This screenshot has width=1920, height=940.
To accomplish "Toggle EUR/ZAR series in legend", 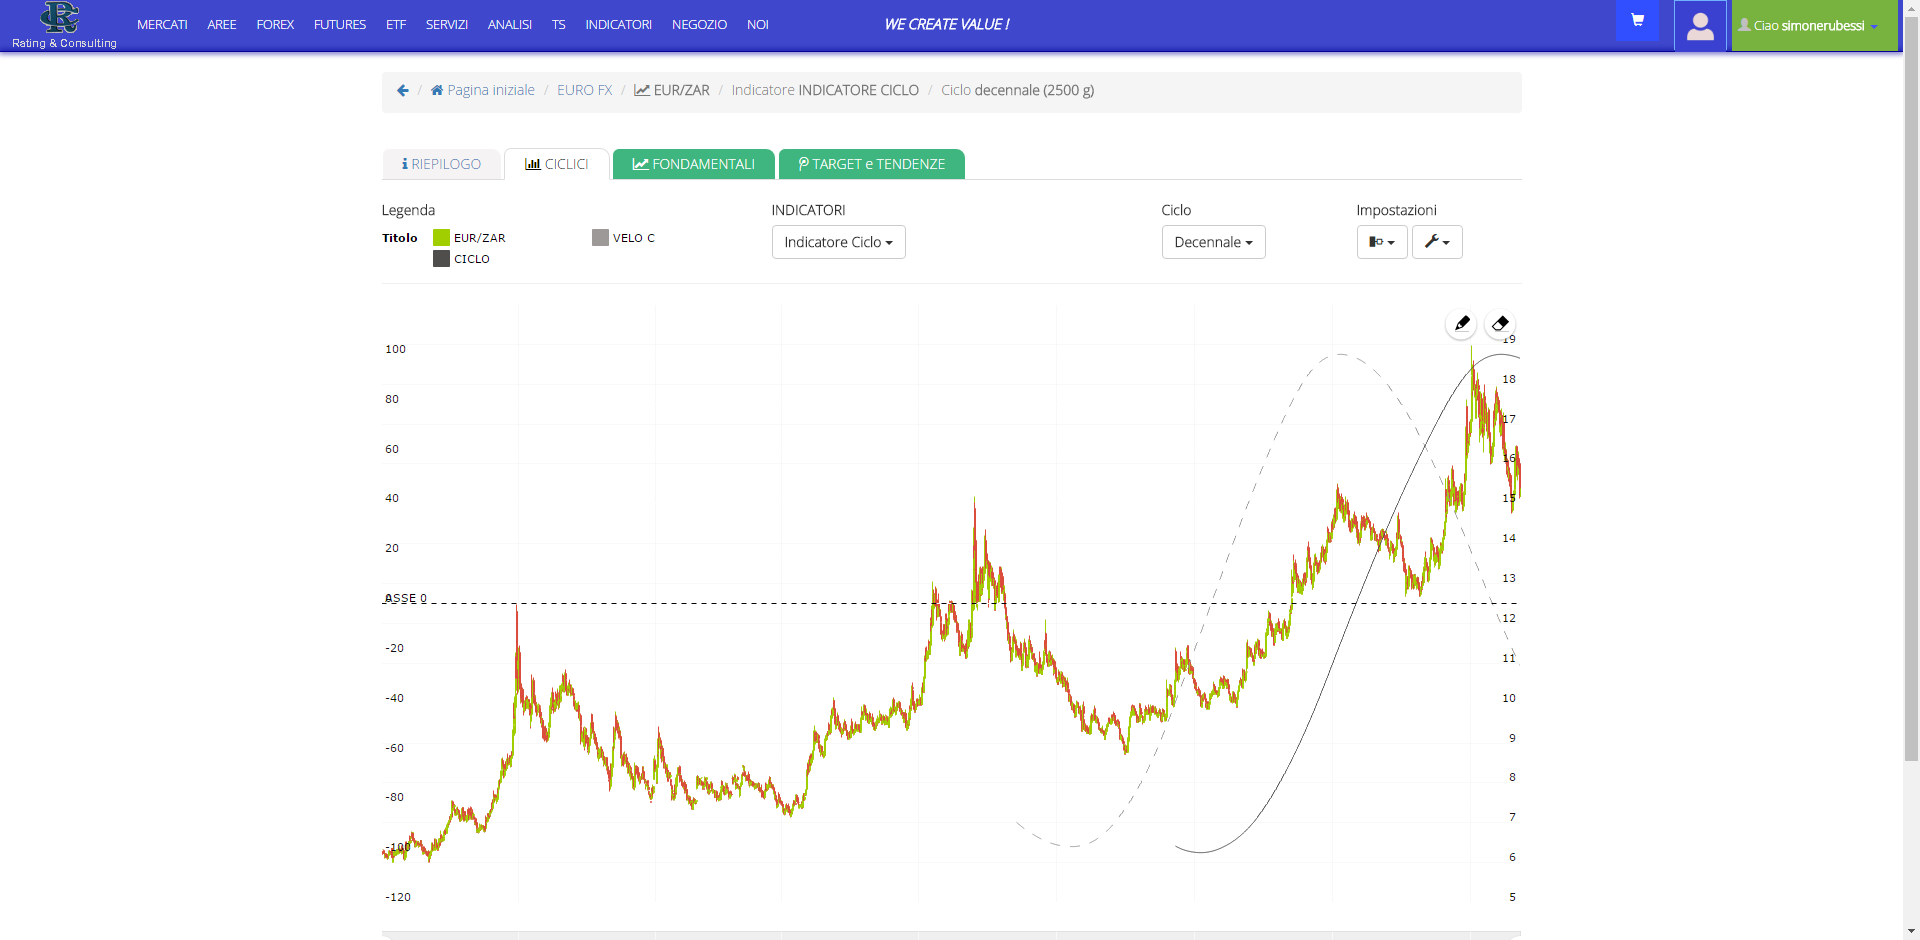I will tap(441, 238).
